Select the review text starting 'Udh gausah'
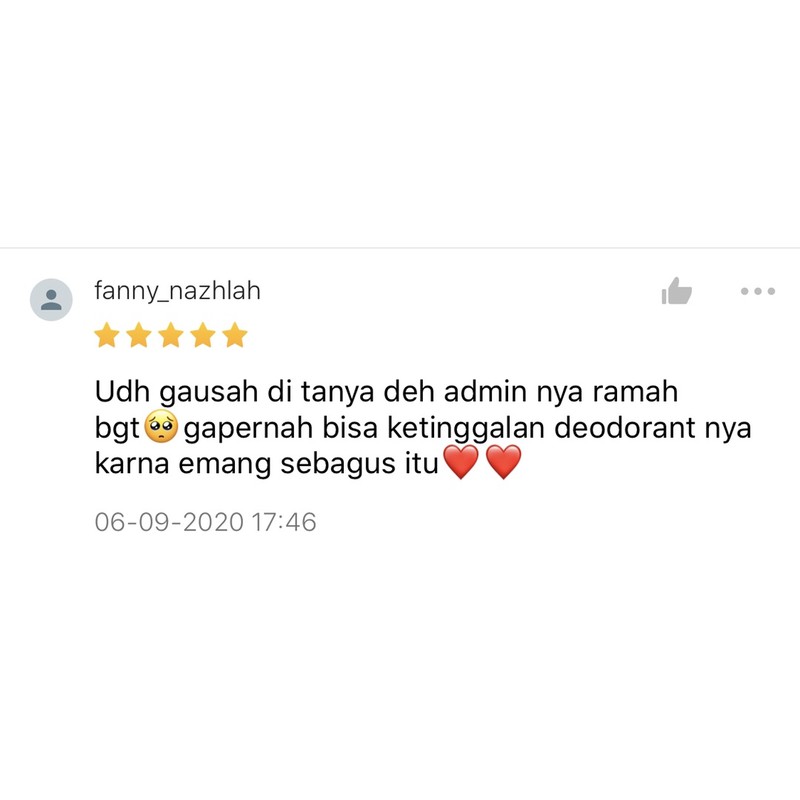 (x=423, y=428)
